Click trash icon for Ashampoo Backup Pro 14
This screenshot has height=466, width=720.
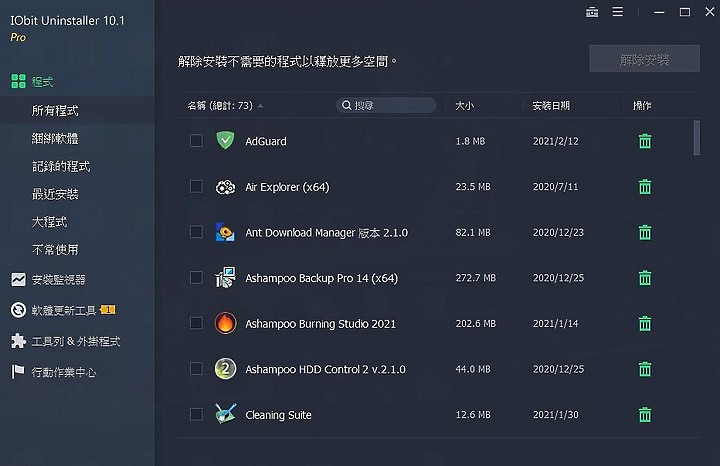[x=645, y=278]
